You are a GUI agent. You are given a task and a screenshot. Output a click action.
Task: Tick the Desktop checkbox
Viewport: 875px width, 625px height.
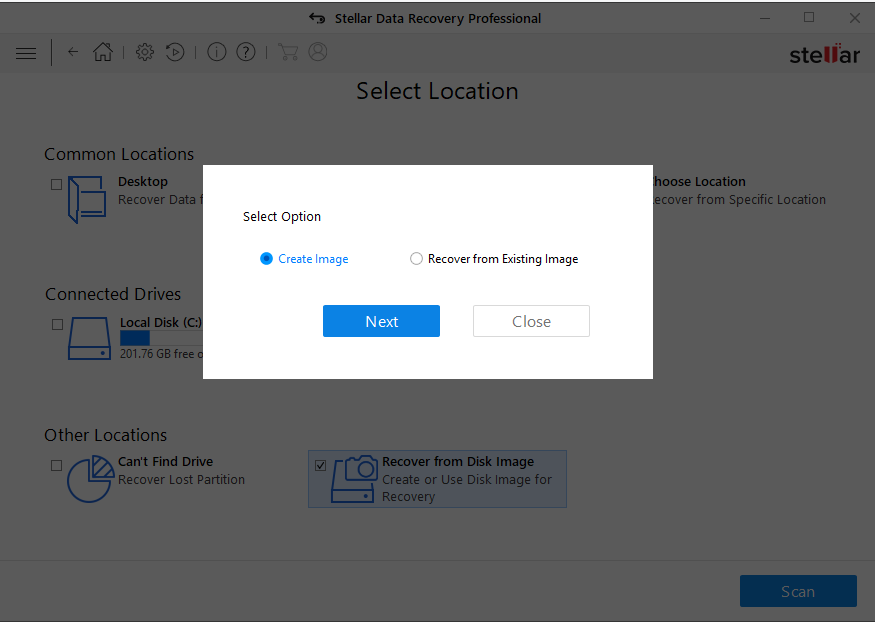click(56, 184)
